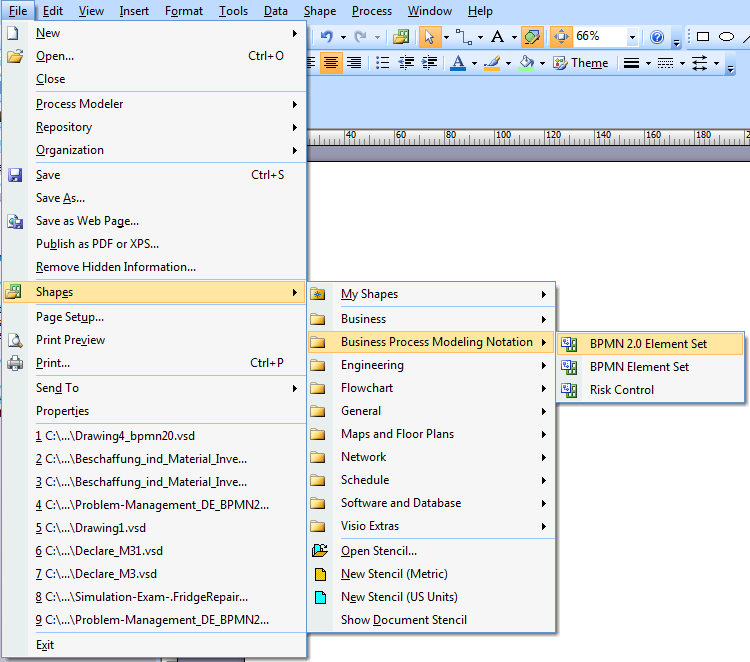Image resolution: width=750 pixels, height=662 pixels.
Task: Toggle right text alignment
Action: [354, 63]
